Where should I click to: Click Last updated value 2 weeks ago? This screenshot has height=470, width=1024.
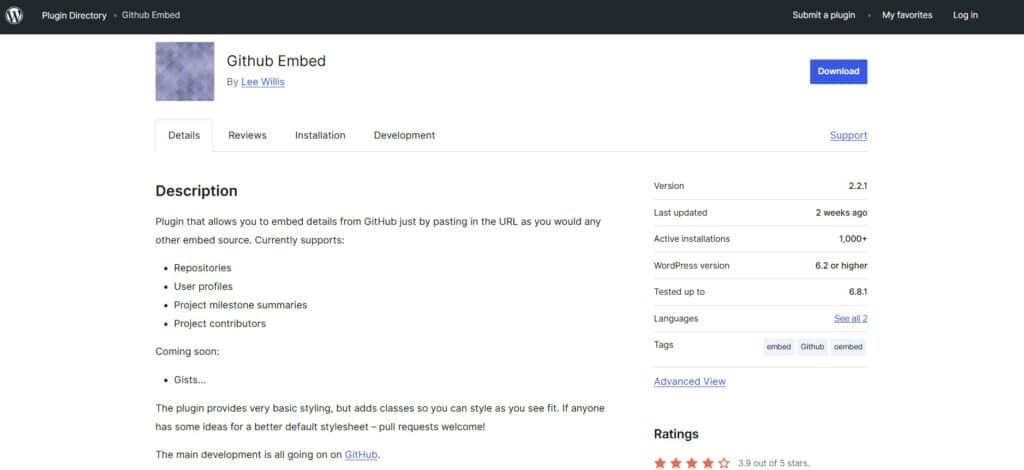[841, 213]
